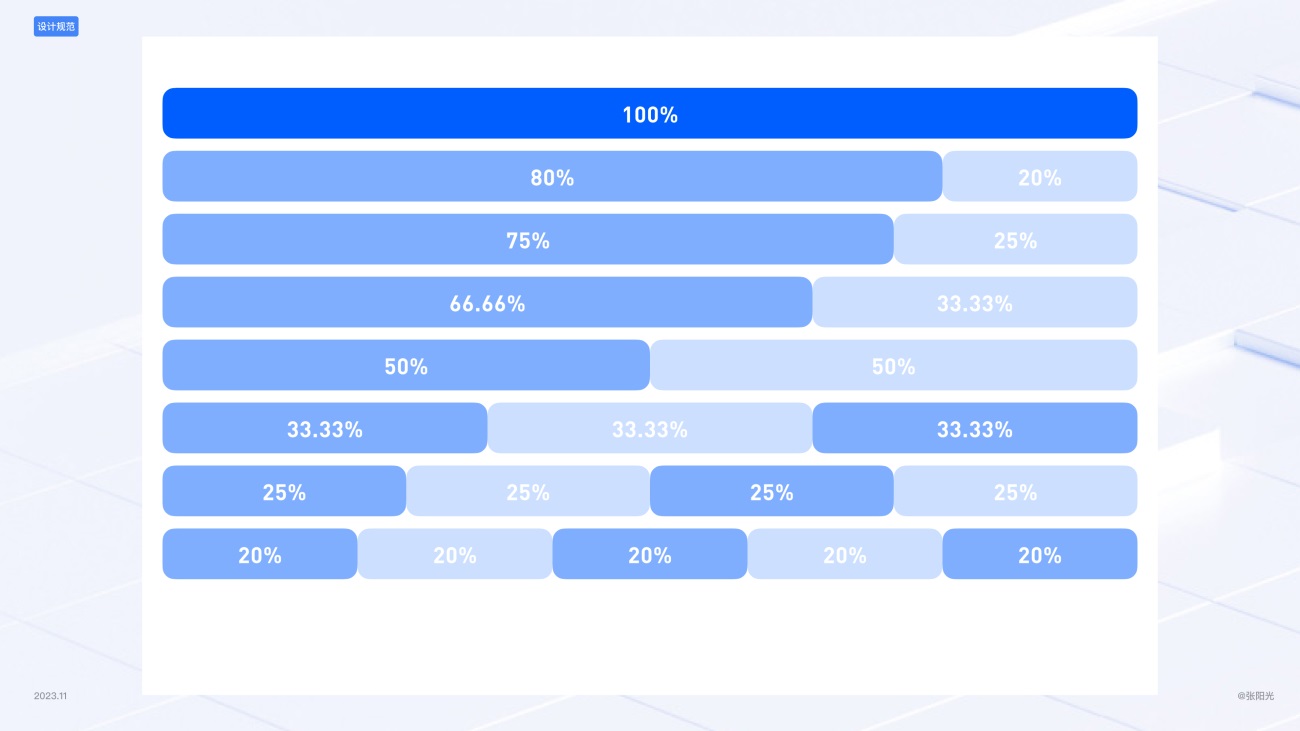The width and height of the screenshot is (1300, 731).
Task: Select the 20% segment beside 80%
Action: (x=1040, y=176)
